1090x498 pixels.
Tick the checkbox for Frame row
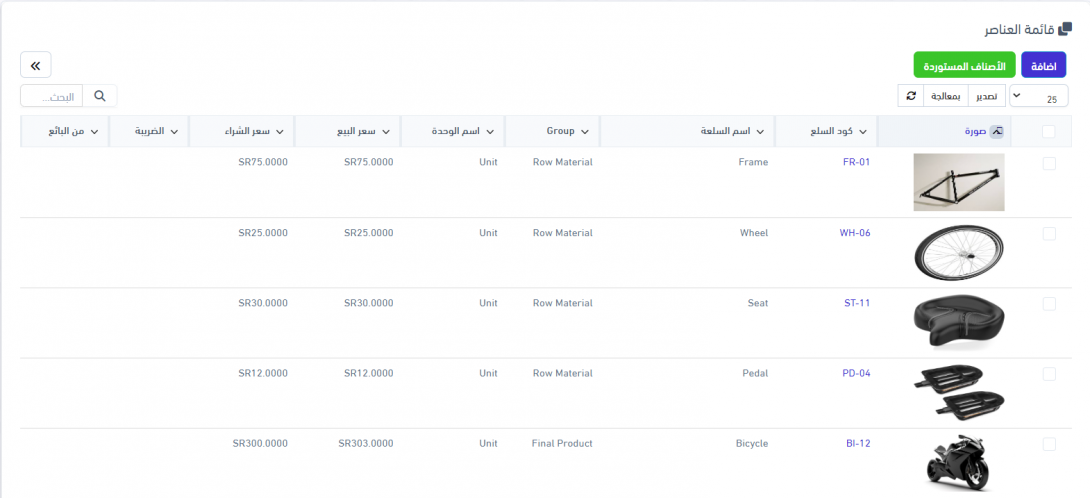pos(1048,163)
